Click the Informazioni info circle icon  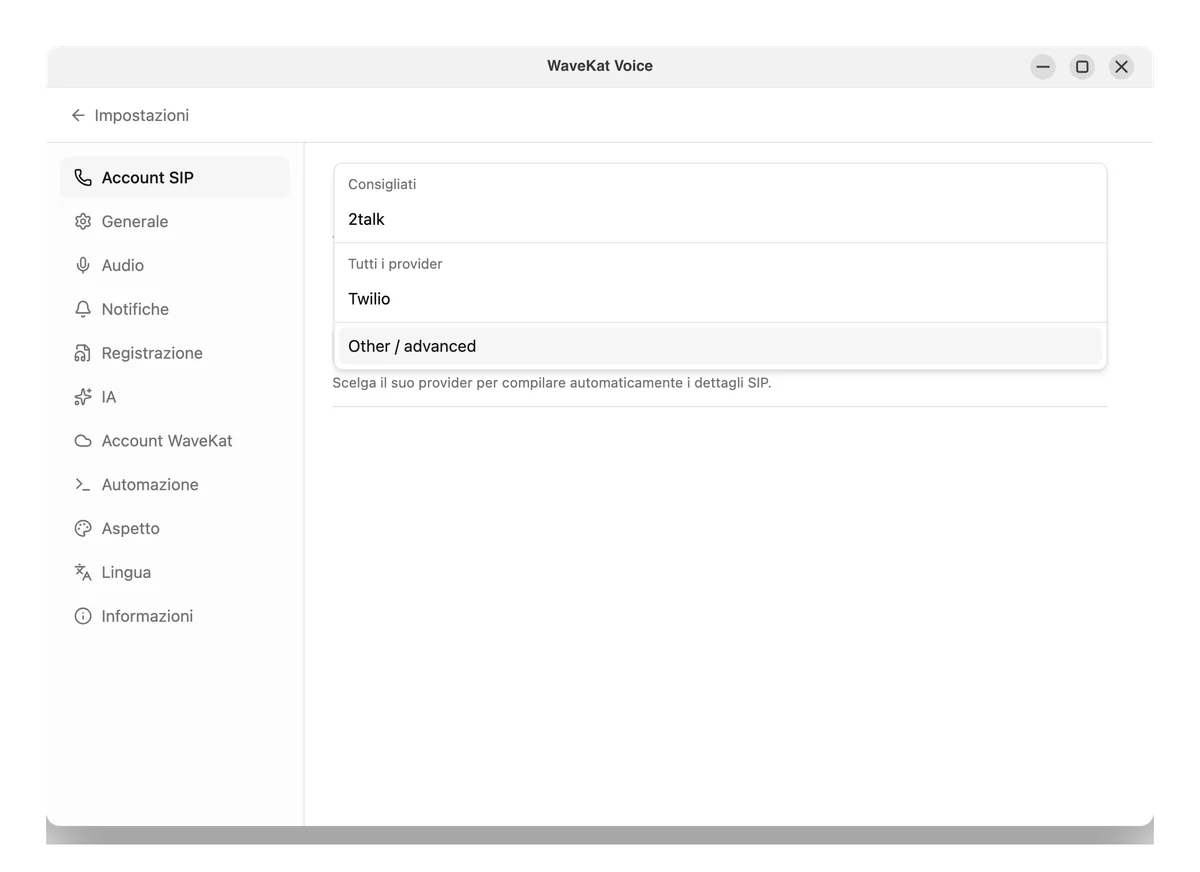click(x=83, y=616)
